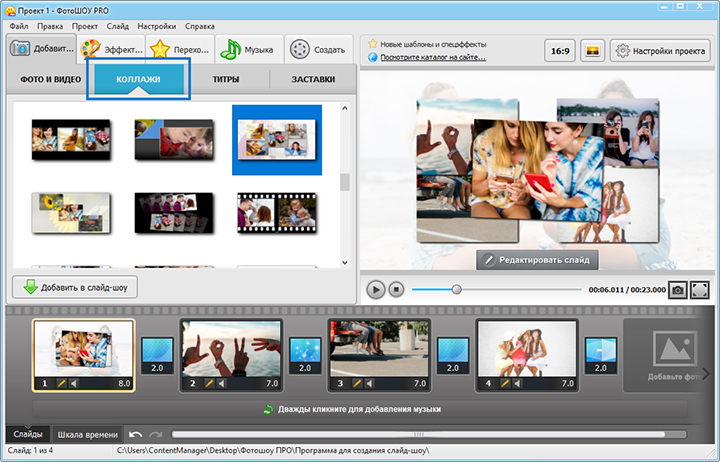Click the undo arrow in the timeline bar

136,434
